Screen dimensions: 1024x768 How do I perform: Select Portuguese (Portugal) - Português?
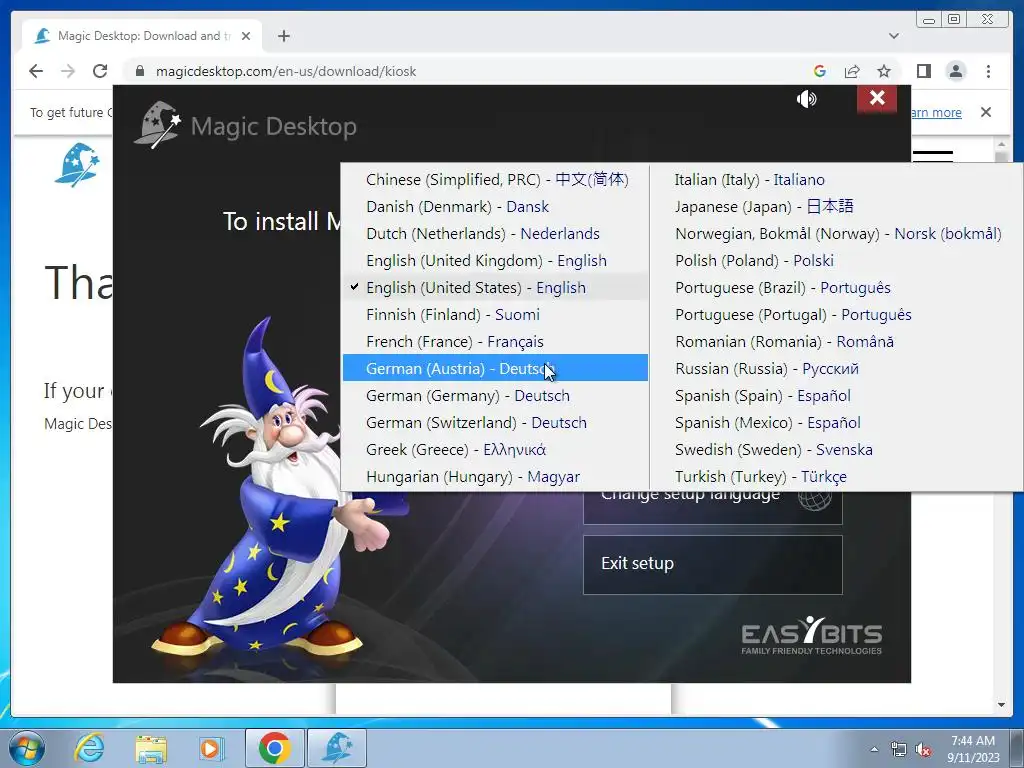coord(837,314)
